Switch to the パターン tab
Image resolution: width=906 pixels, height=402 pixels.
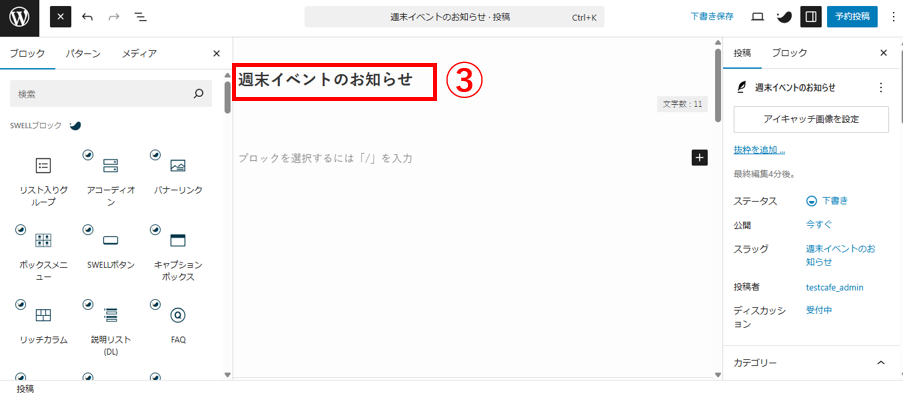coord(83,54)
